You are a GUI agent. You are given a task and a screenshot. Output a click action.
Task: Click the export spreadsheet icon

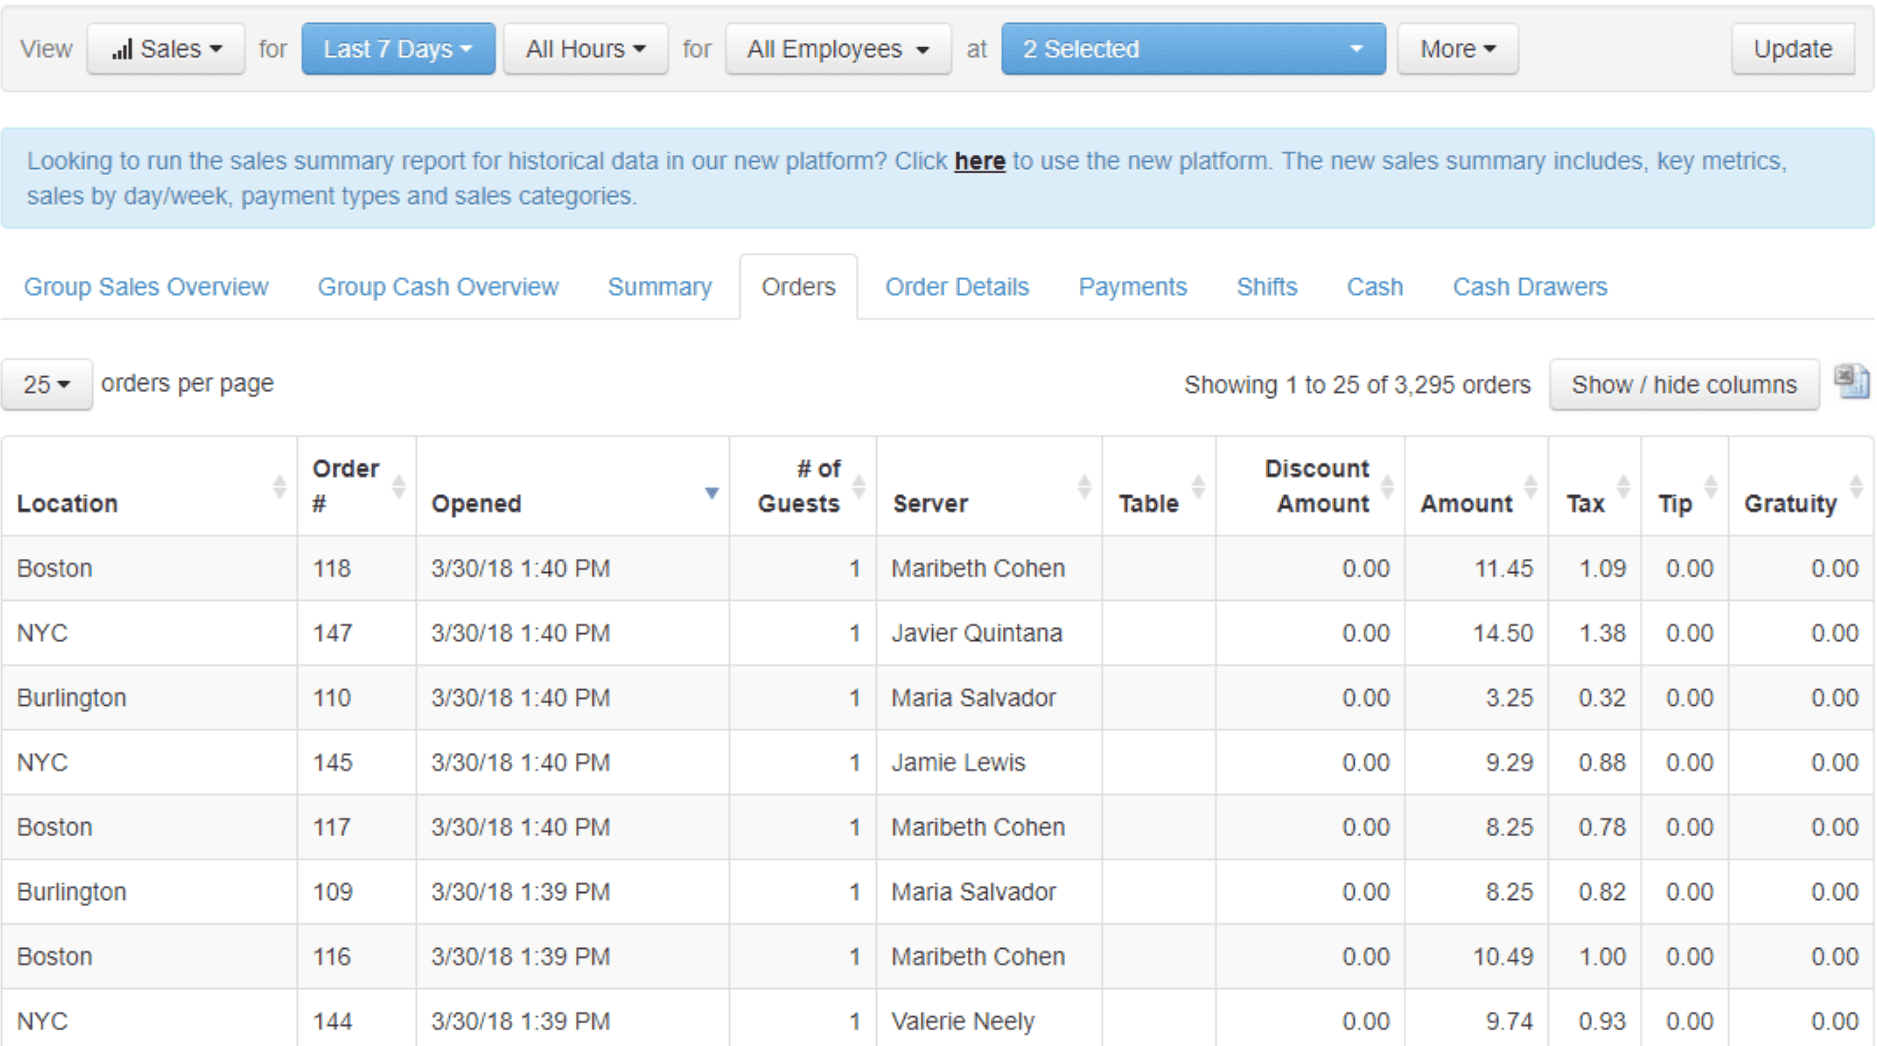(x=1851, y=382)
